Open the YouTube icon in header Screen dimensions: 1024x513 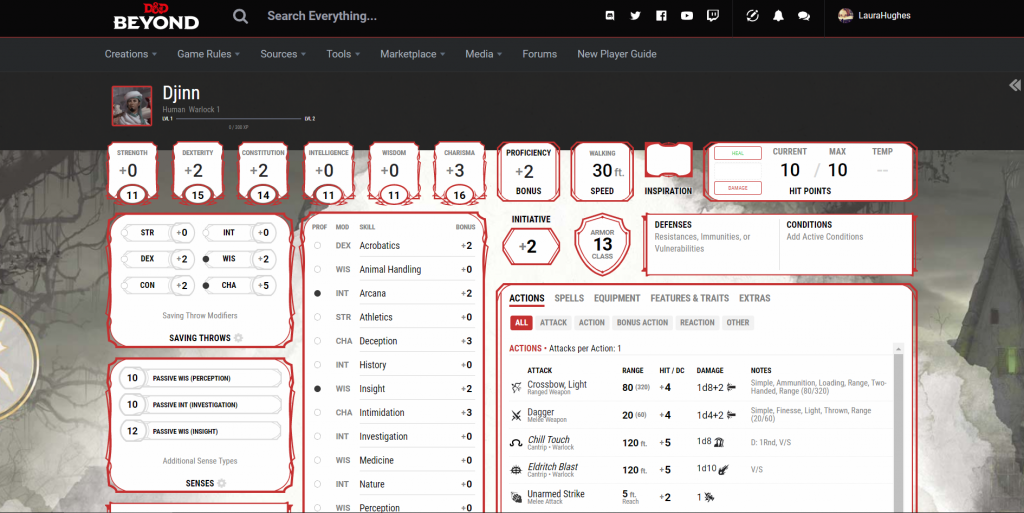pos(687,16)
